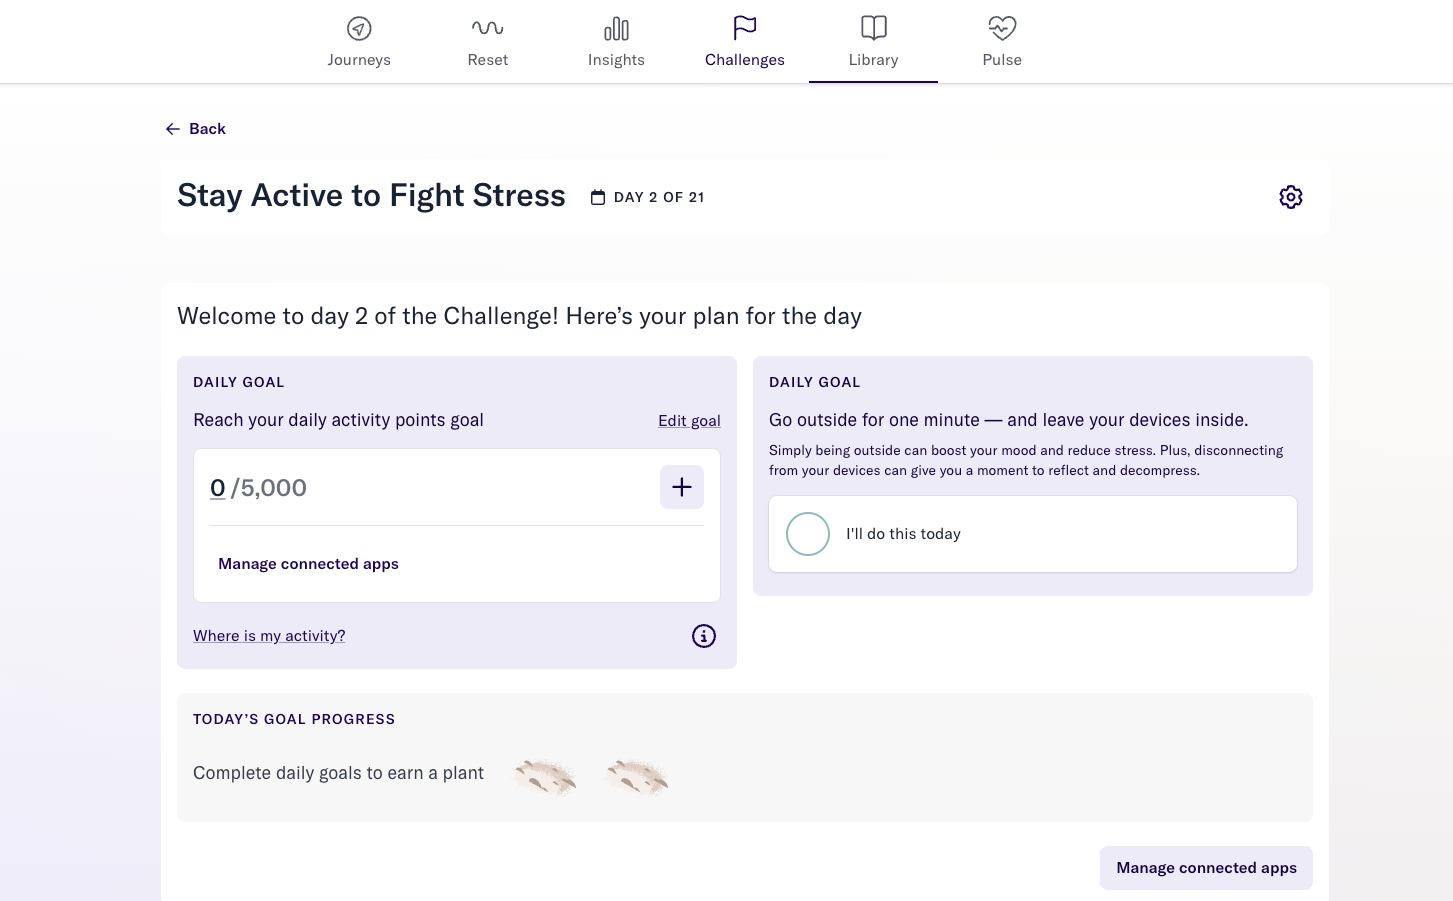
Task: Open the Library book icon
Action: coord(873,28)
